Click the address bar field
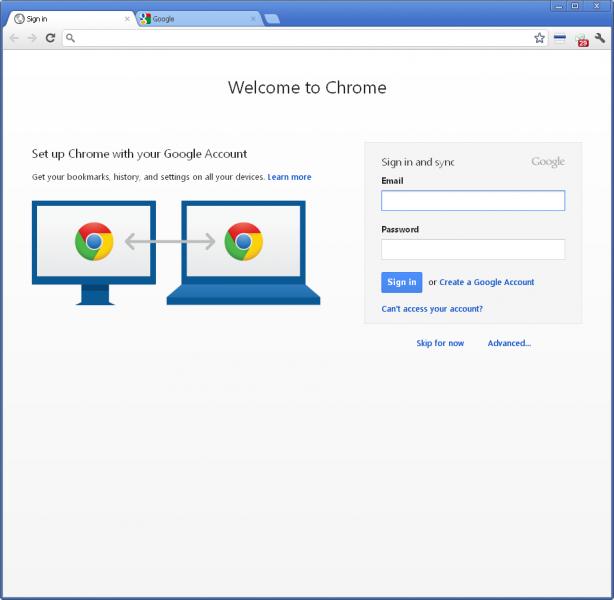Viewport: 614px width, 600px height. pyautogui.click(x=303, y=38)
